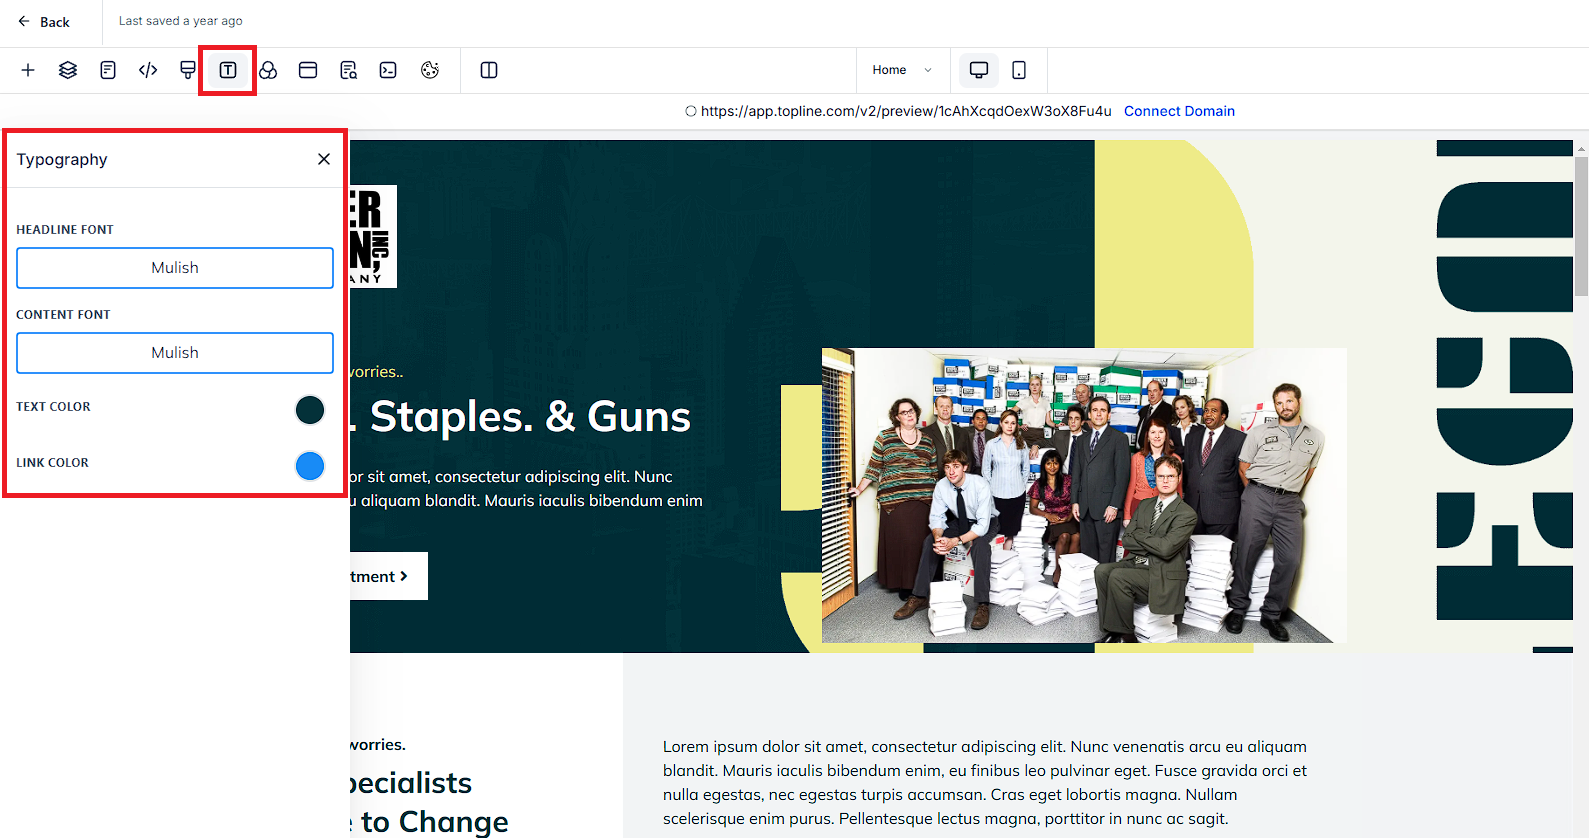Click the Back arrow button
Image resolution: width=1589 pixels, height=838 pixels.
point(43,21)
